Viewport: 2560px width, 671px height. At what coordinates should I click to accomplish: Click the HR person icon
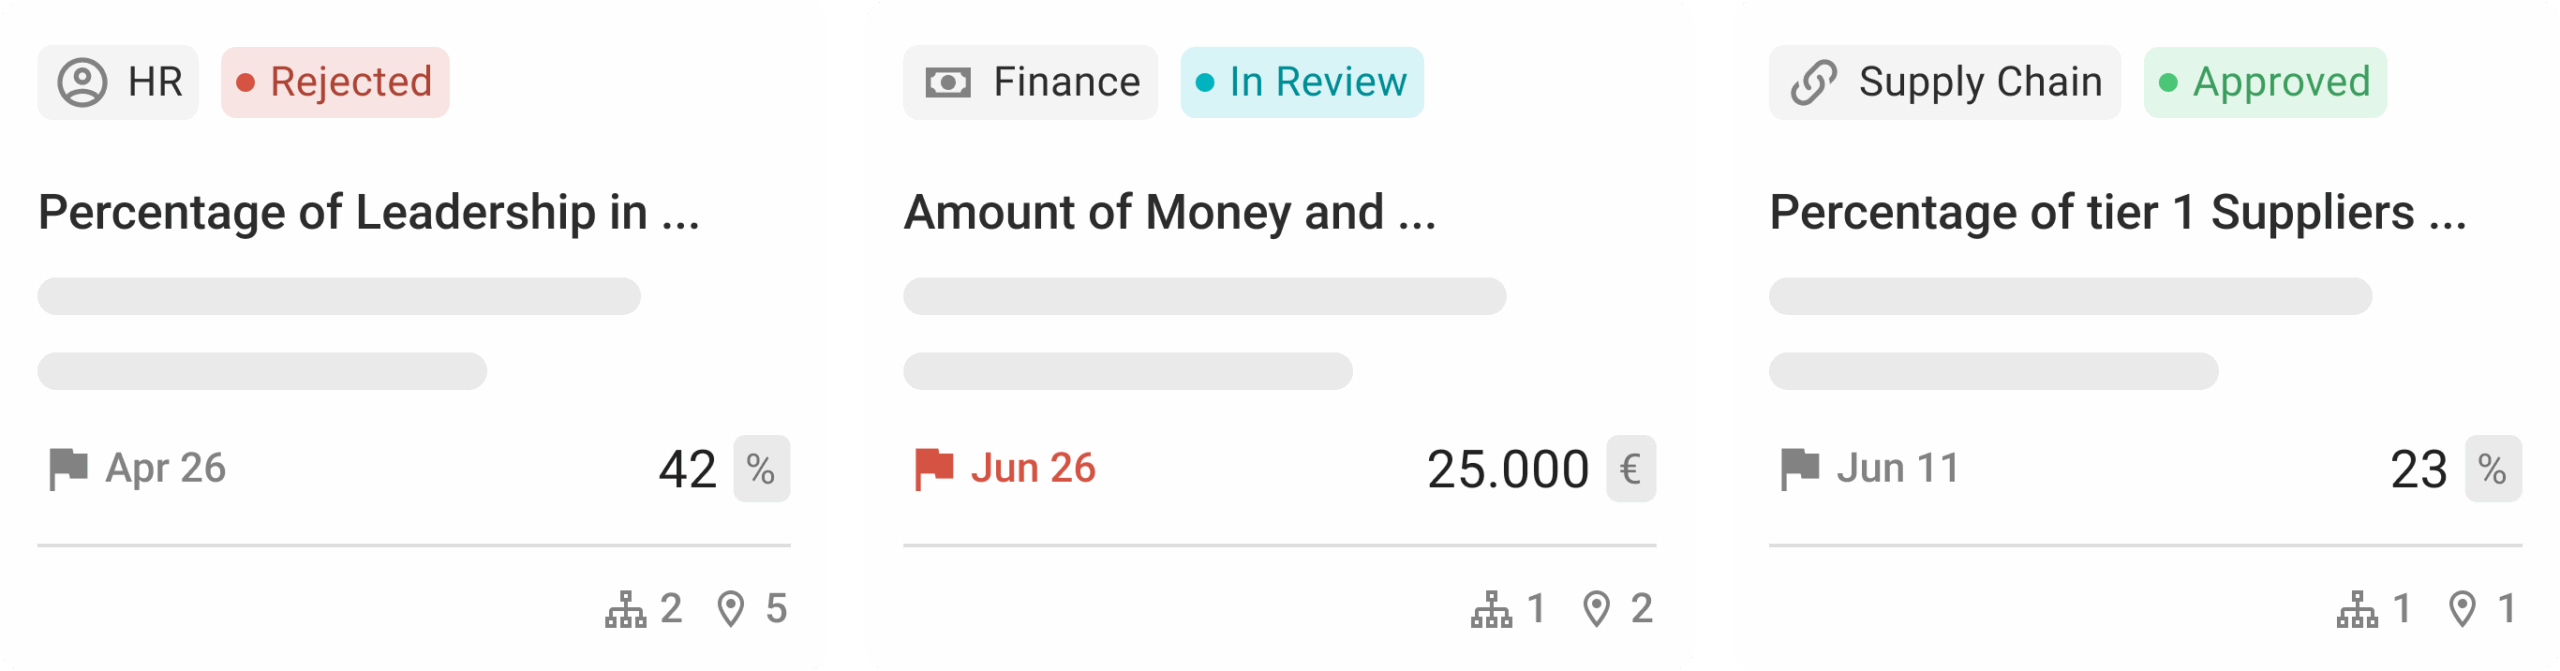pyautogui.click(x=82, y=82)
